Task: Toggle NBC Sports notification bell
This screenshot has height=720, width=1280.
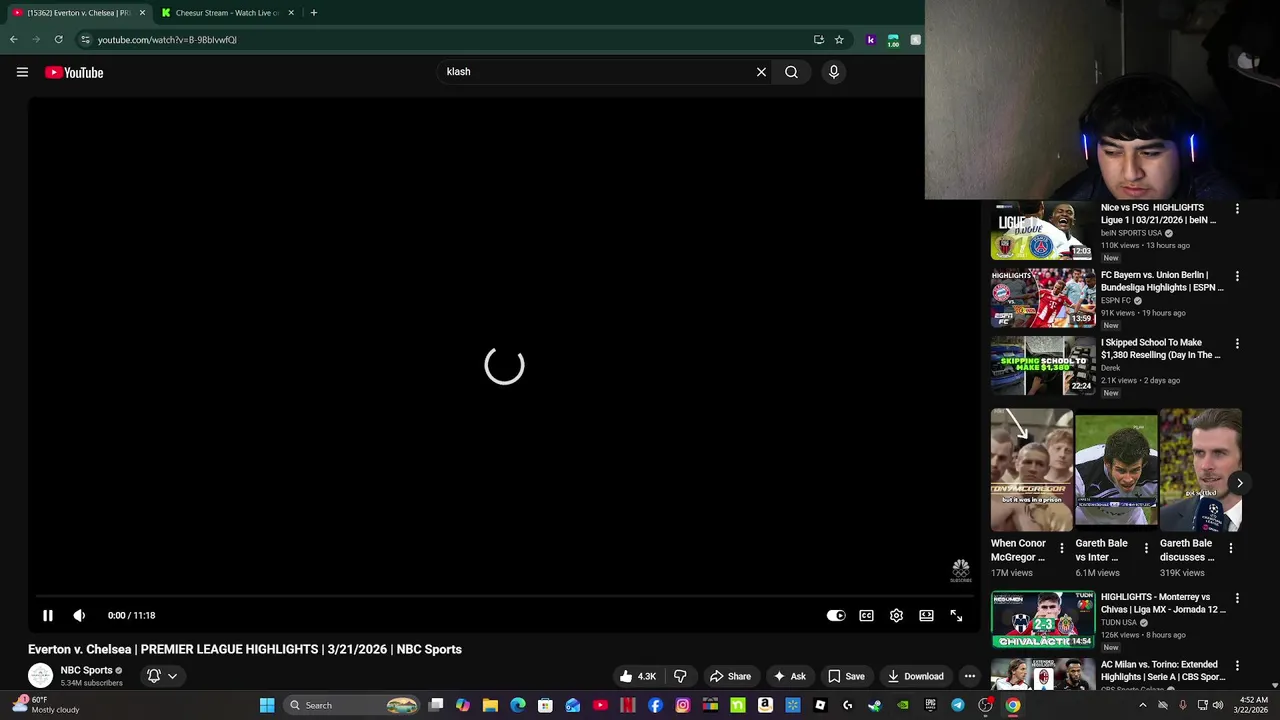Action: (154, 676)
